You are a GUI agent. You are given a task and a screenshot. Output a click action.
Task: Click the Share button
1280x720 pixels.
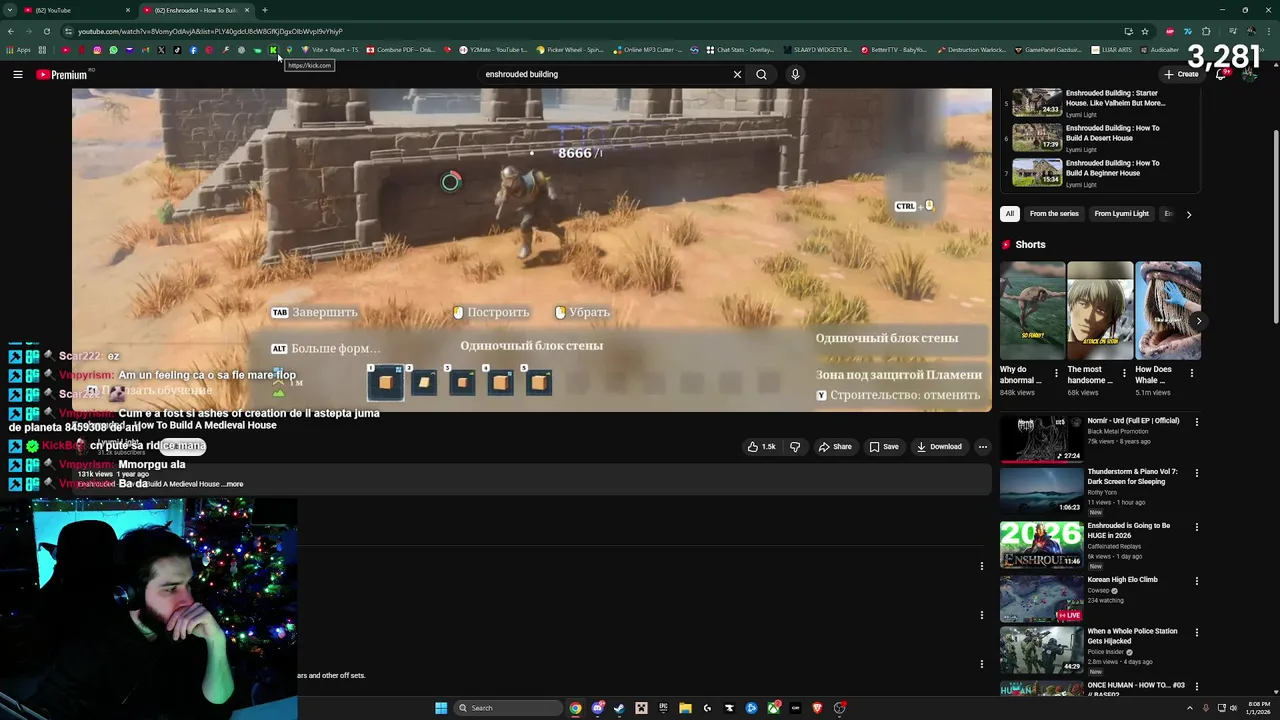click(835, 447)
